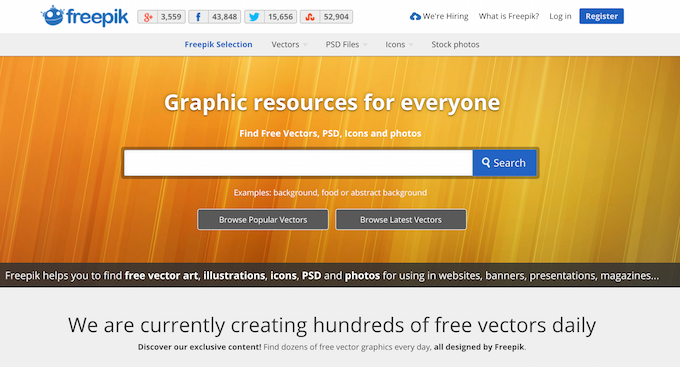The height and width of the screenshot is (367, 680).
Task: Expand the Vectors dropdown arrow
Action: coord(305,45)
